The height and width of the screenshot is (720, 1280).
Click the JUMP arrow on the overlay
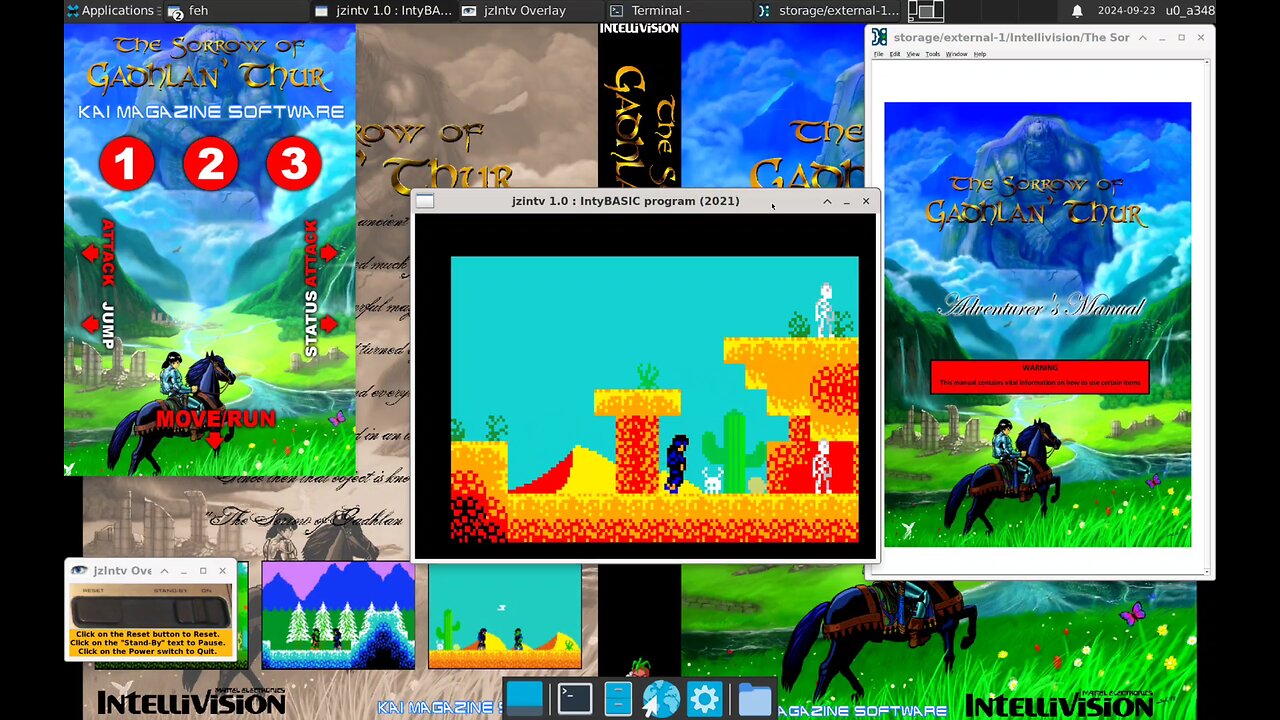point(90,324)
